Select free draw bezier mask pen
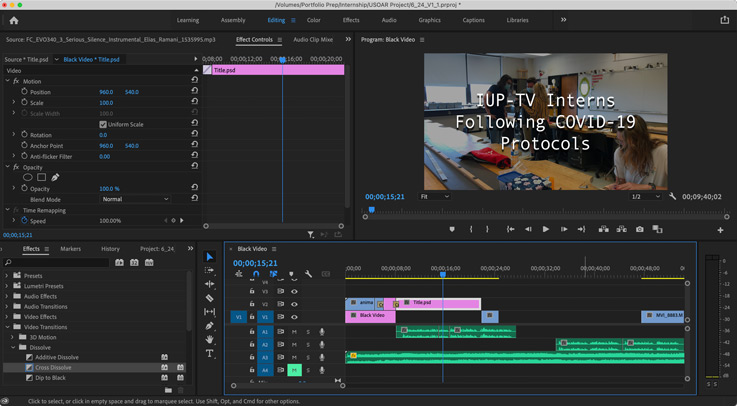Image resolution: width=737 pixels, height=406 pixels. (55, 178)
